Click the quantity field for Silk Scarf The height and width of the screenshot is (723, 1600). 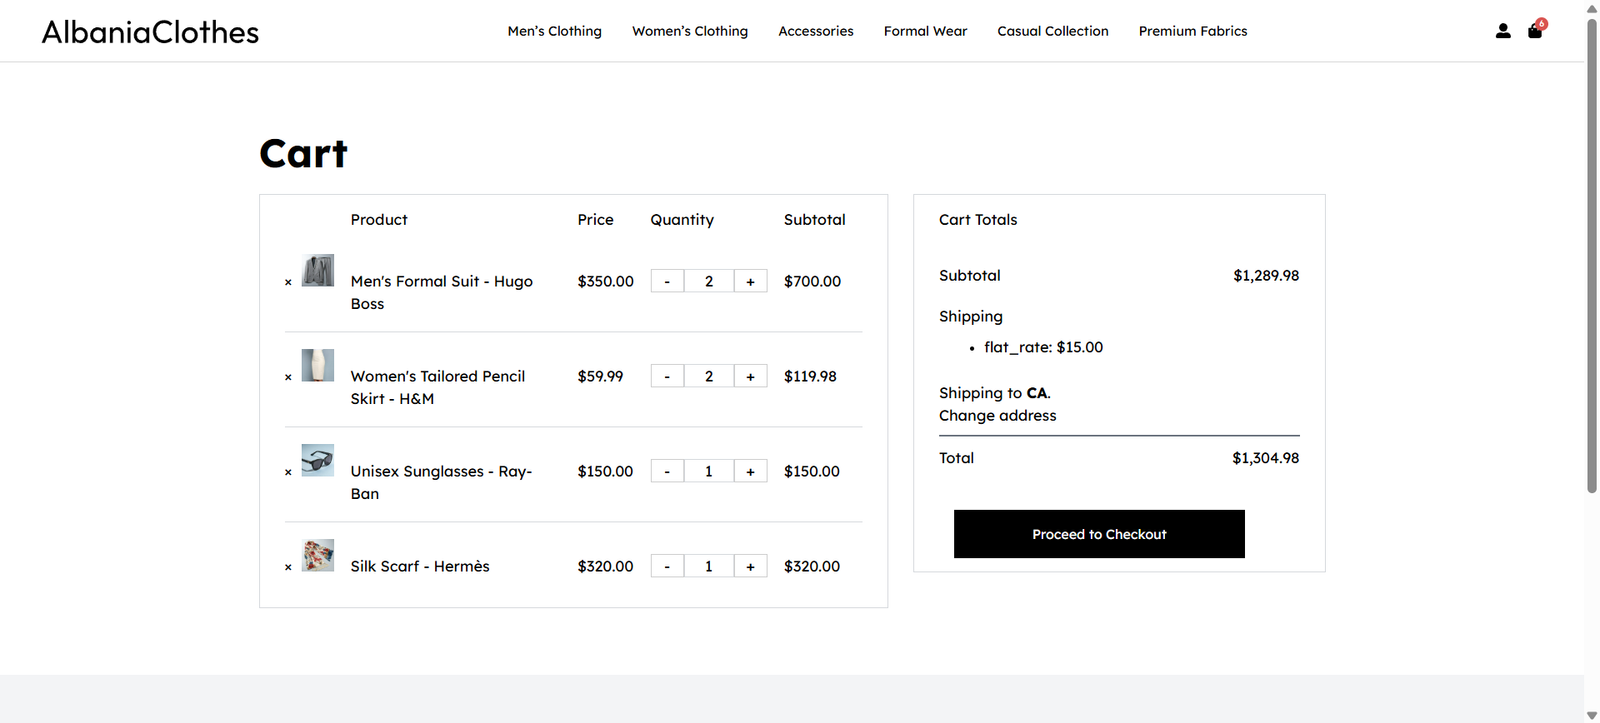tap(708, 566)
